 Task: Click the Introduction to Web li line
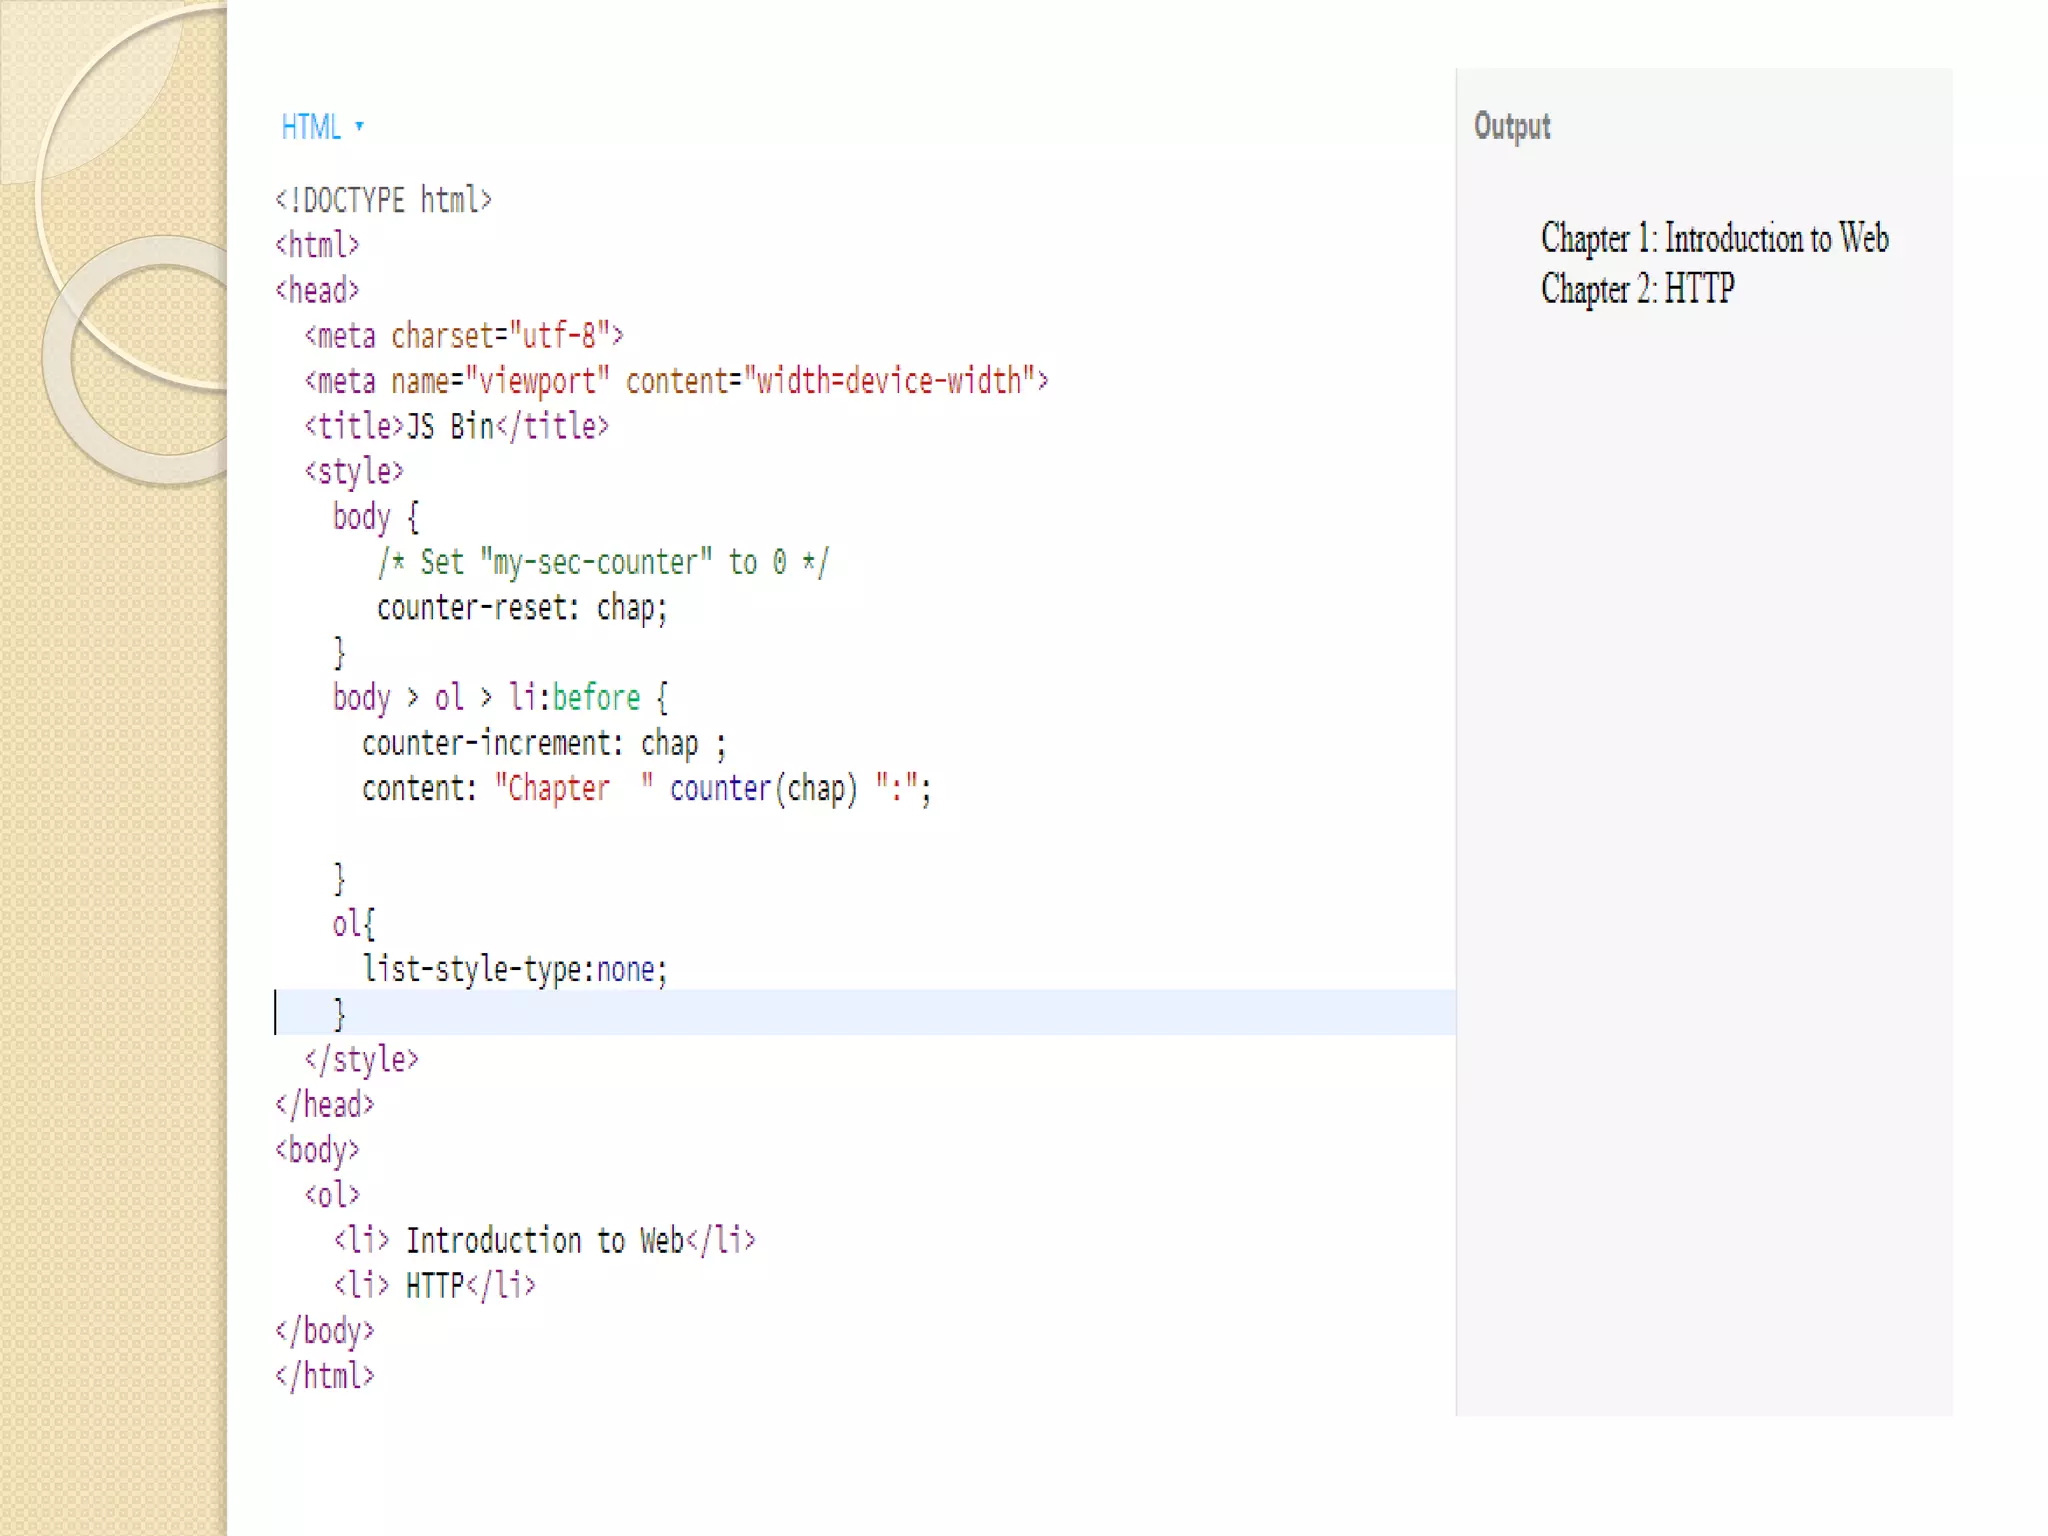(x=544, y=1241)
